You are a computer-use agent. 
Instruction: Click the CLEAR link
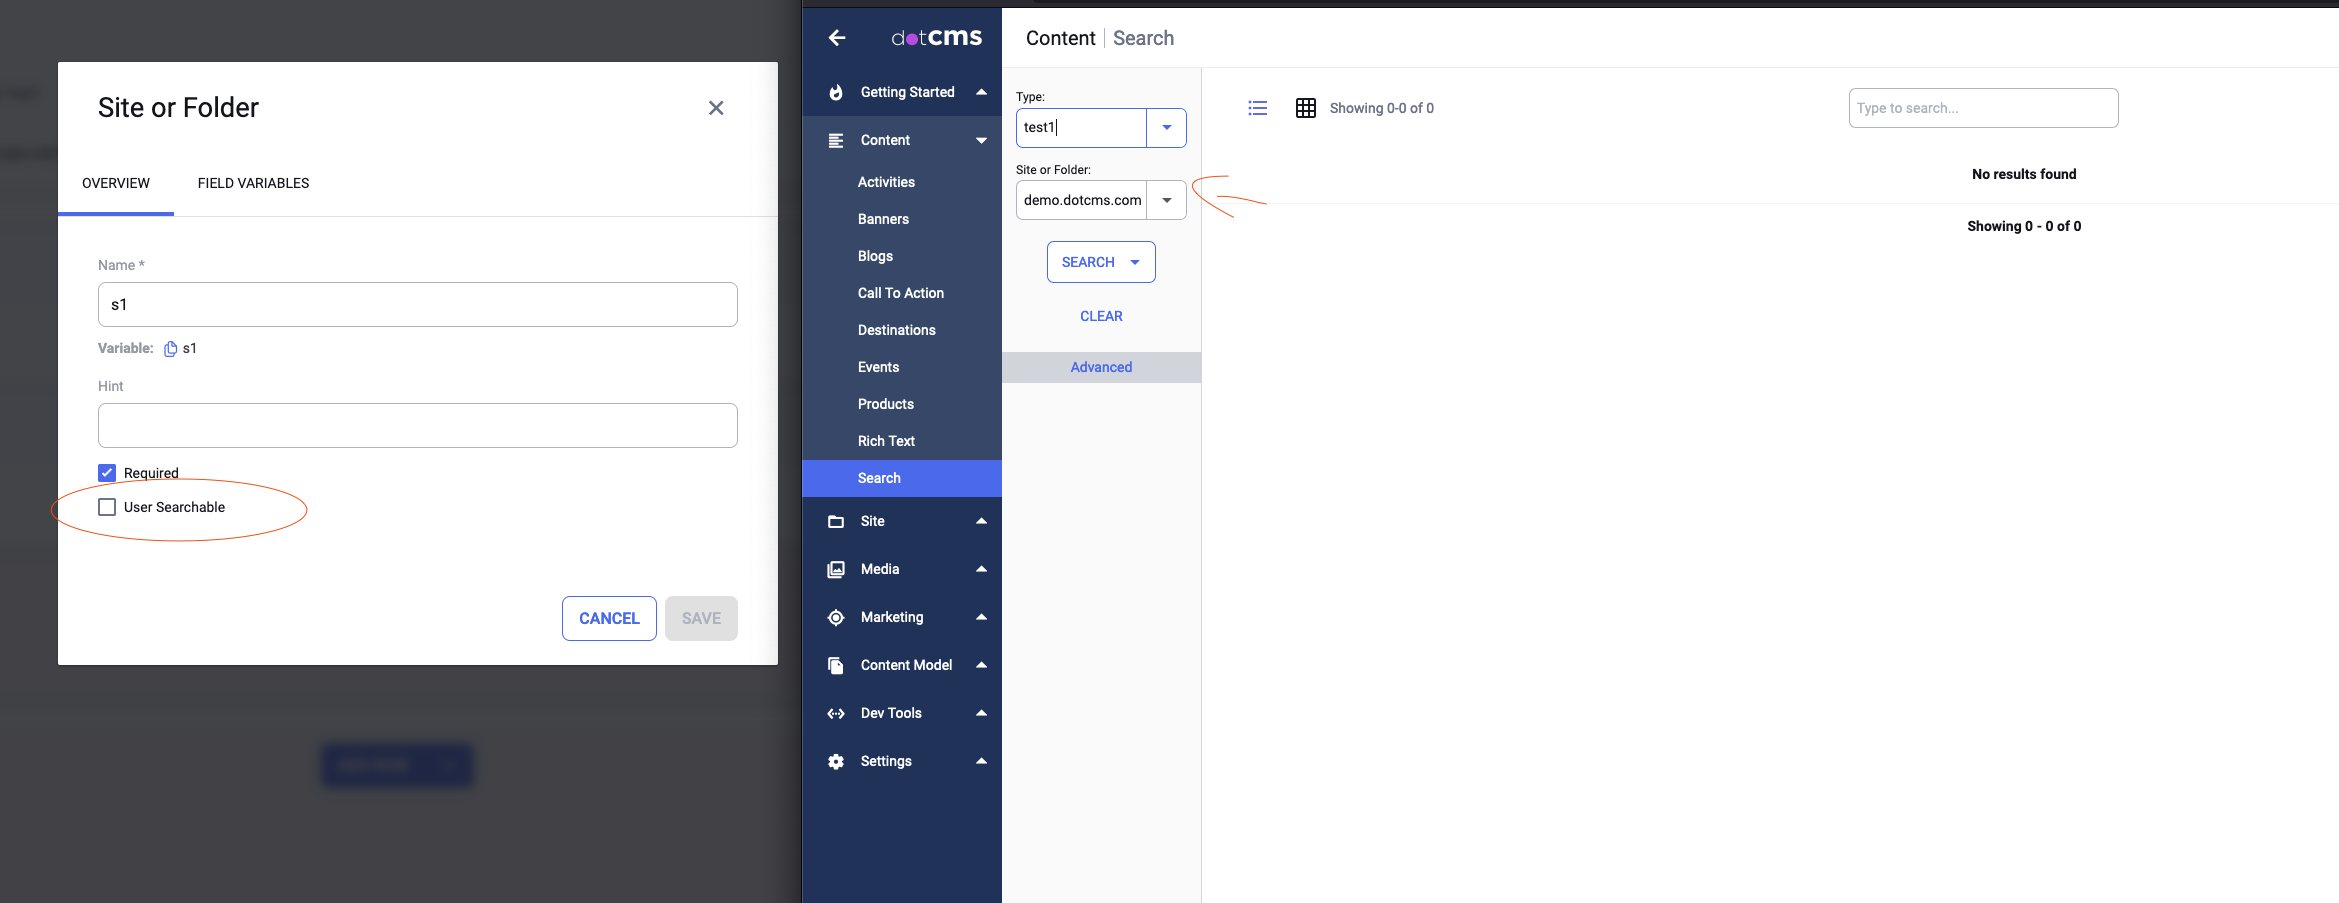coord(1101,316)
